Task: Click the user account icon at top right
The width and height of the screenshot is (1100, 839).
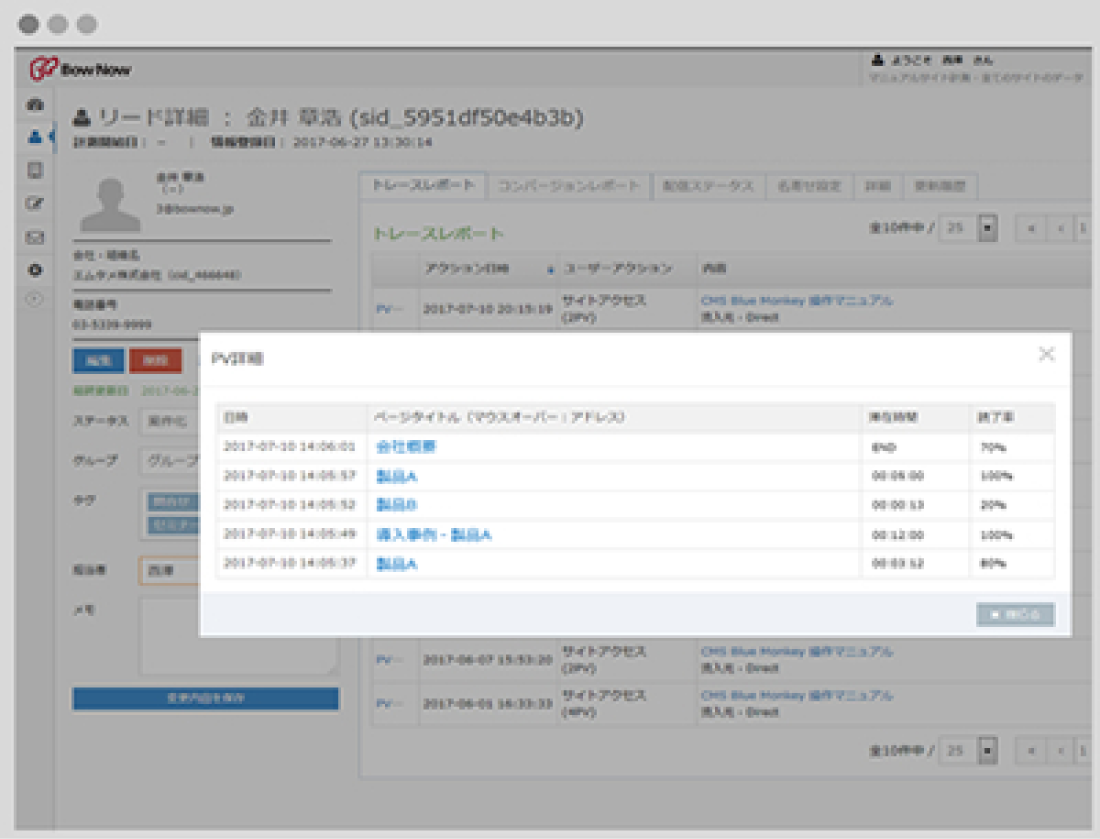Action: pyautogui.click(x=877, y=60)
